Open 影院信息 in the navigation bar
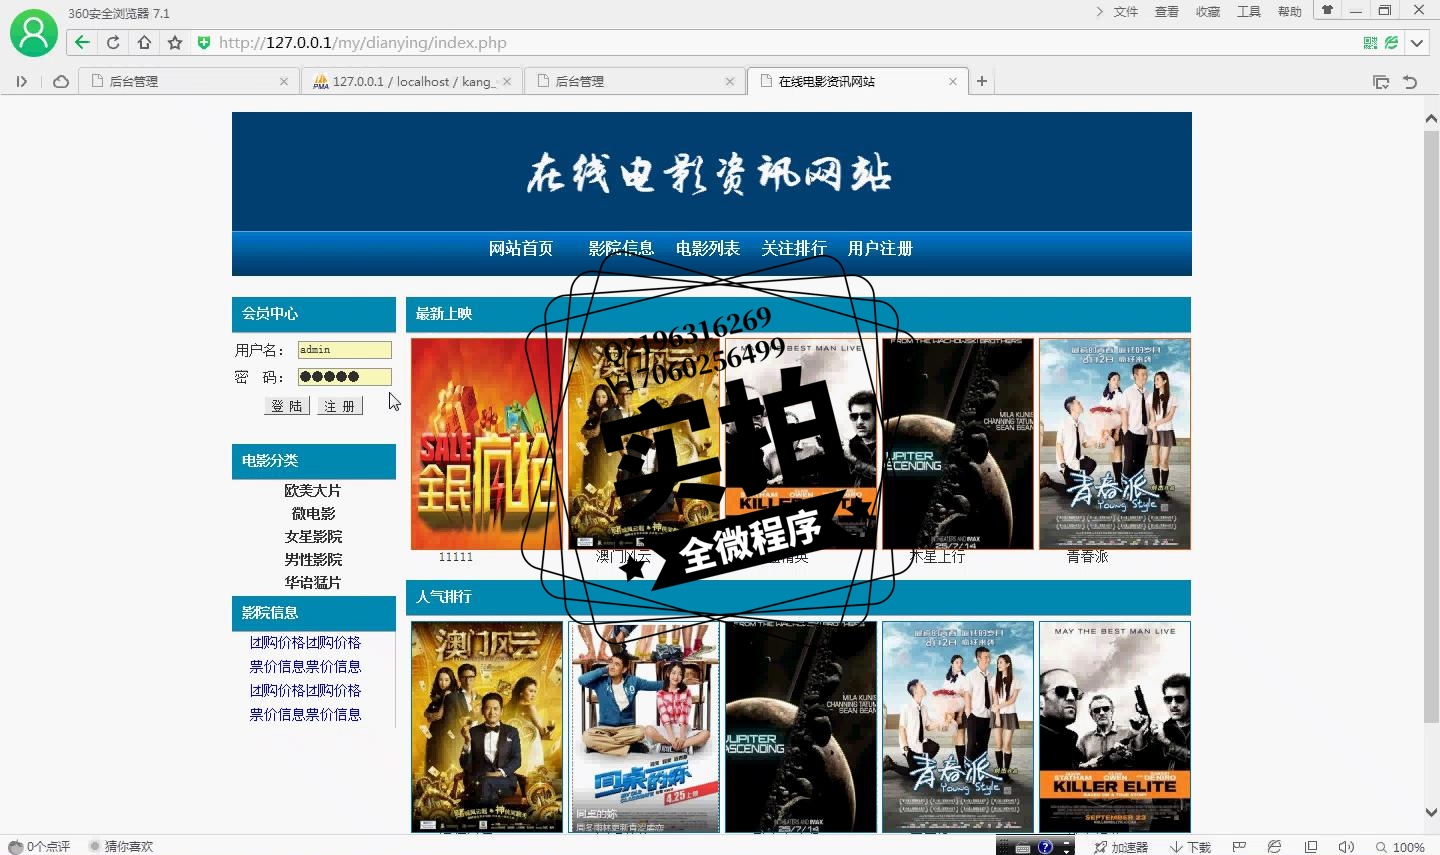 point(621,248)
